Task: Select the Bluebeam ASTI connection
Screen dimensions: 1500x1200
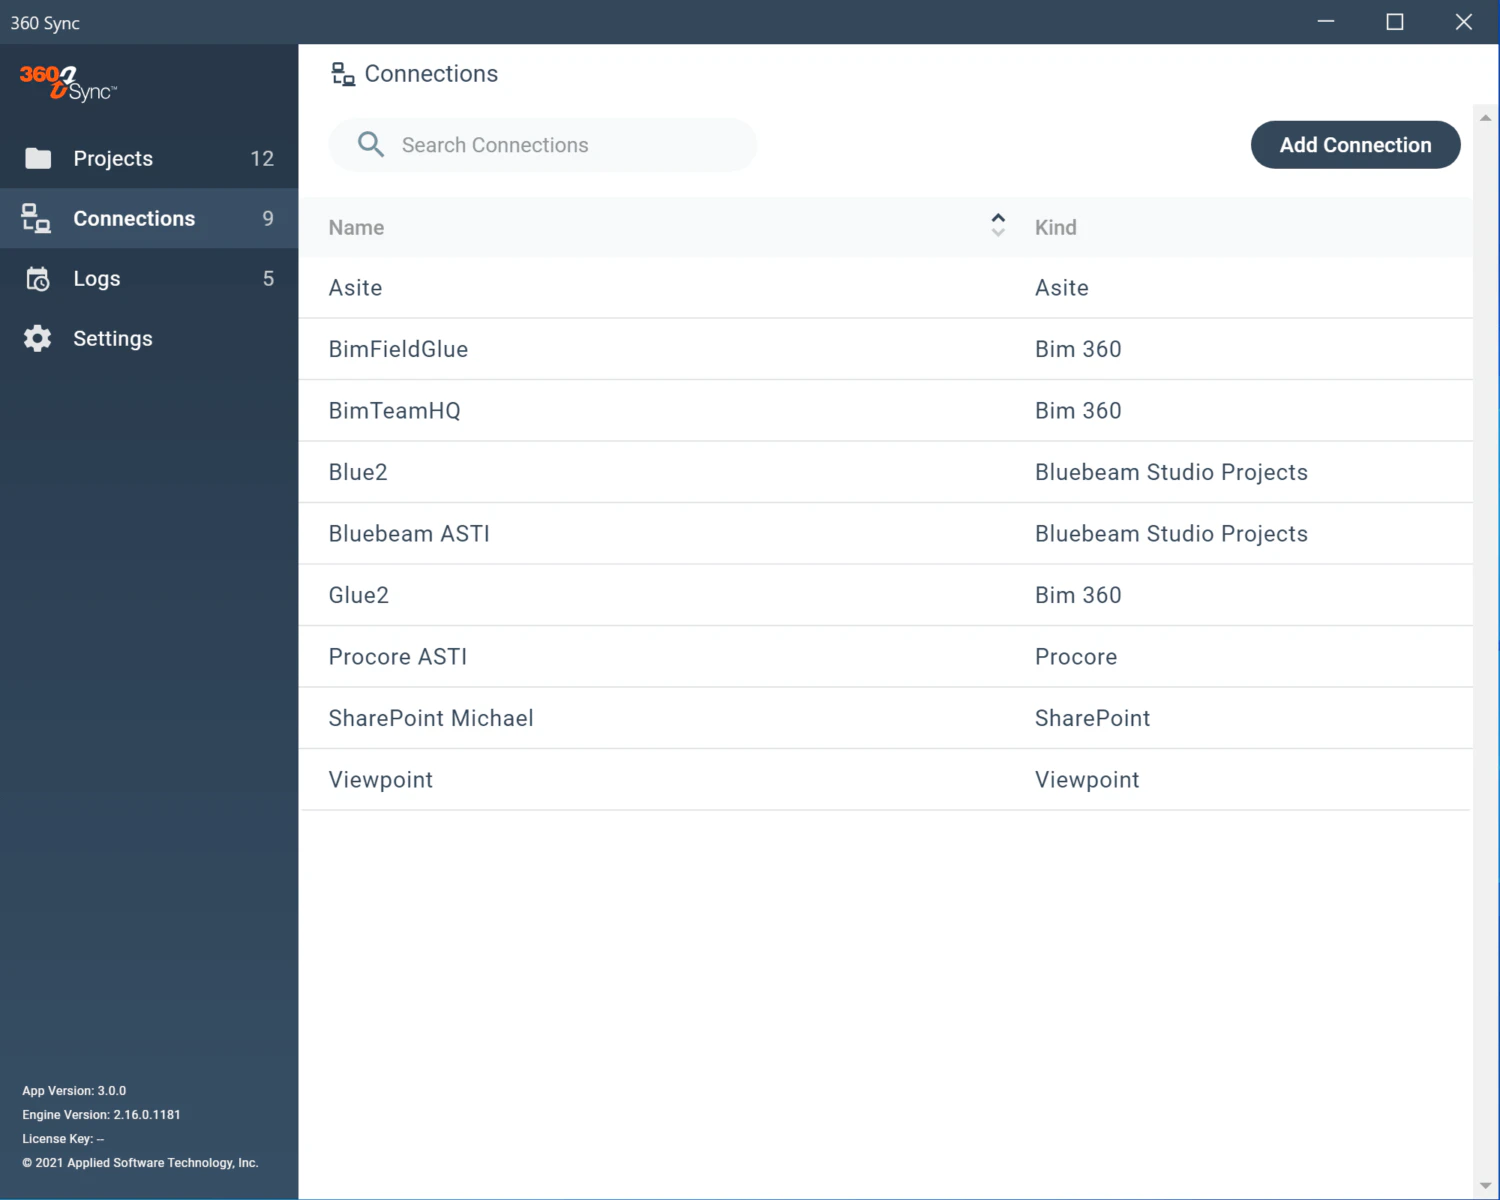Action: point(409,534)
